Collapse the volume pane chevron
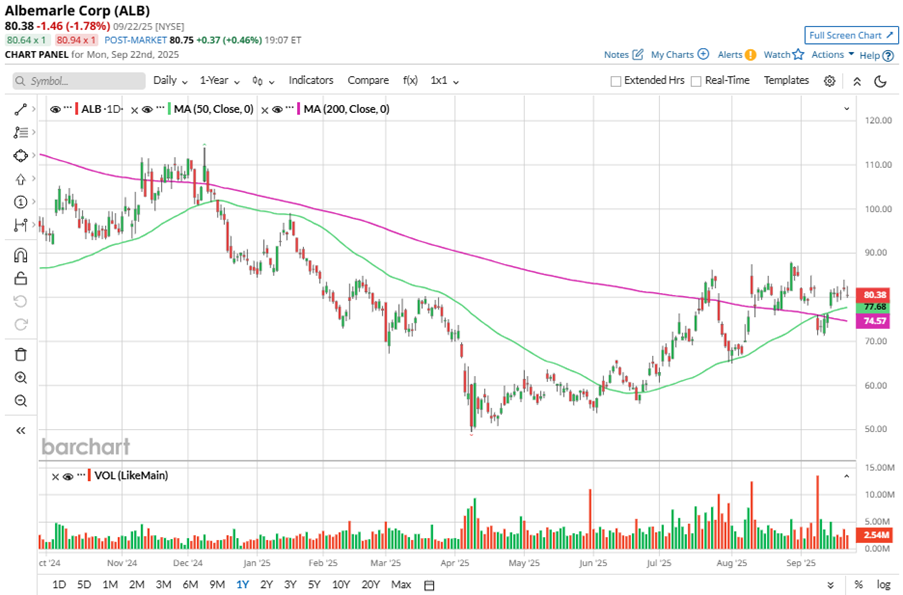This screenshot has width=903, height=595. [x=847, y=476]
